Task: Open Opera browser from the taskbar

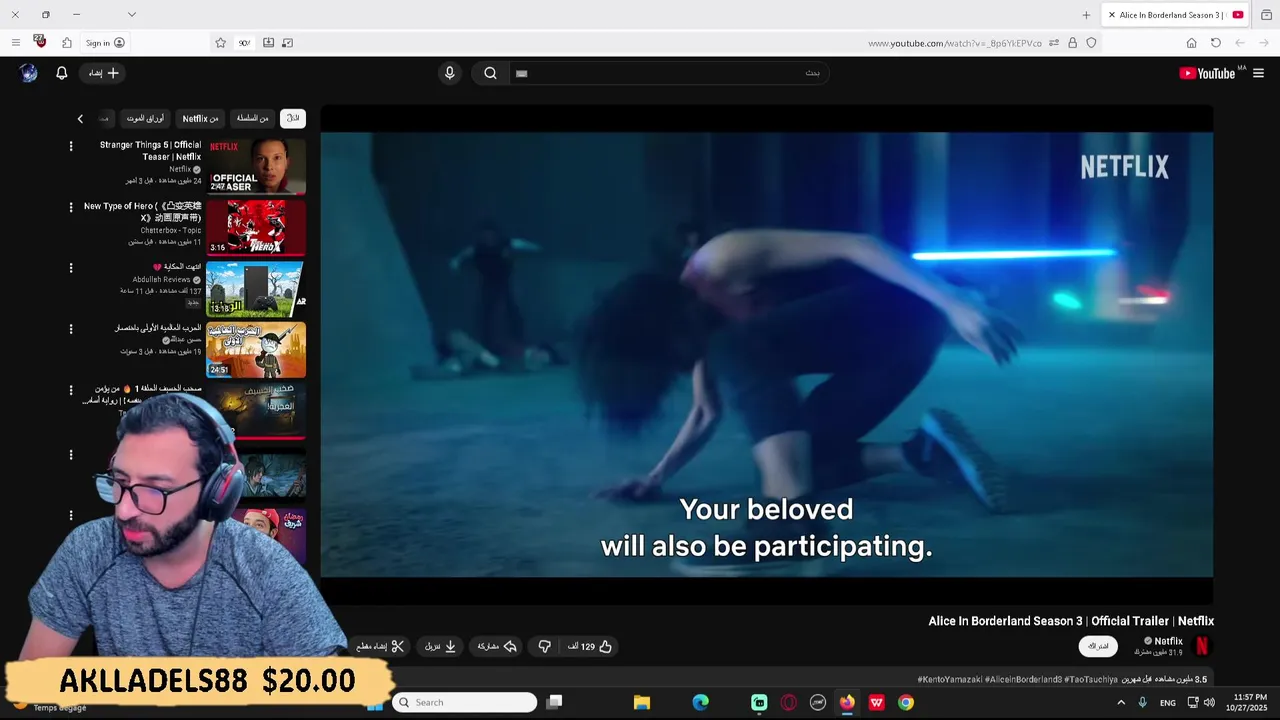Action: pos(789,702)
